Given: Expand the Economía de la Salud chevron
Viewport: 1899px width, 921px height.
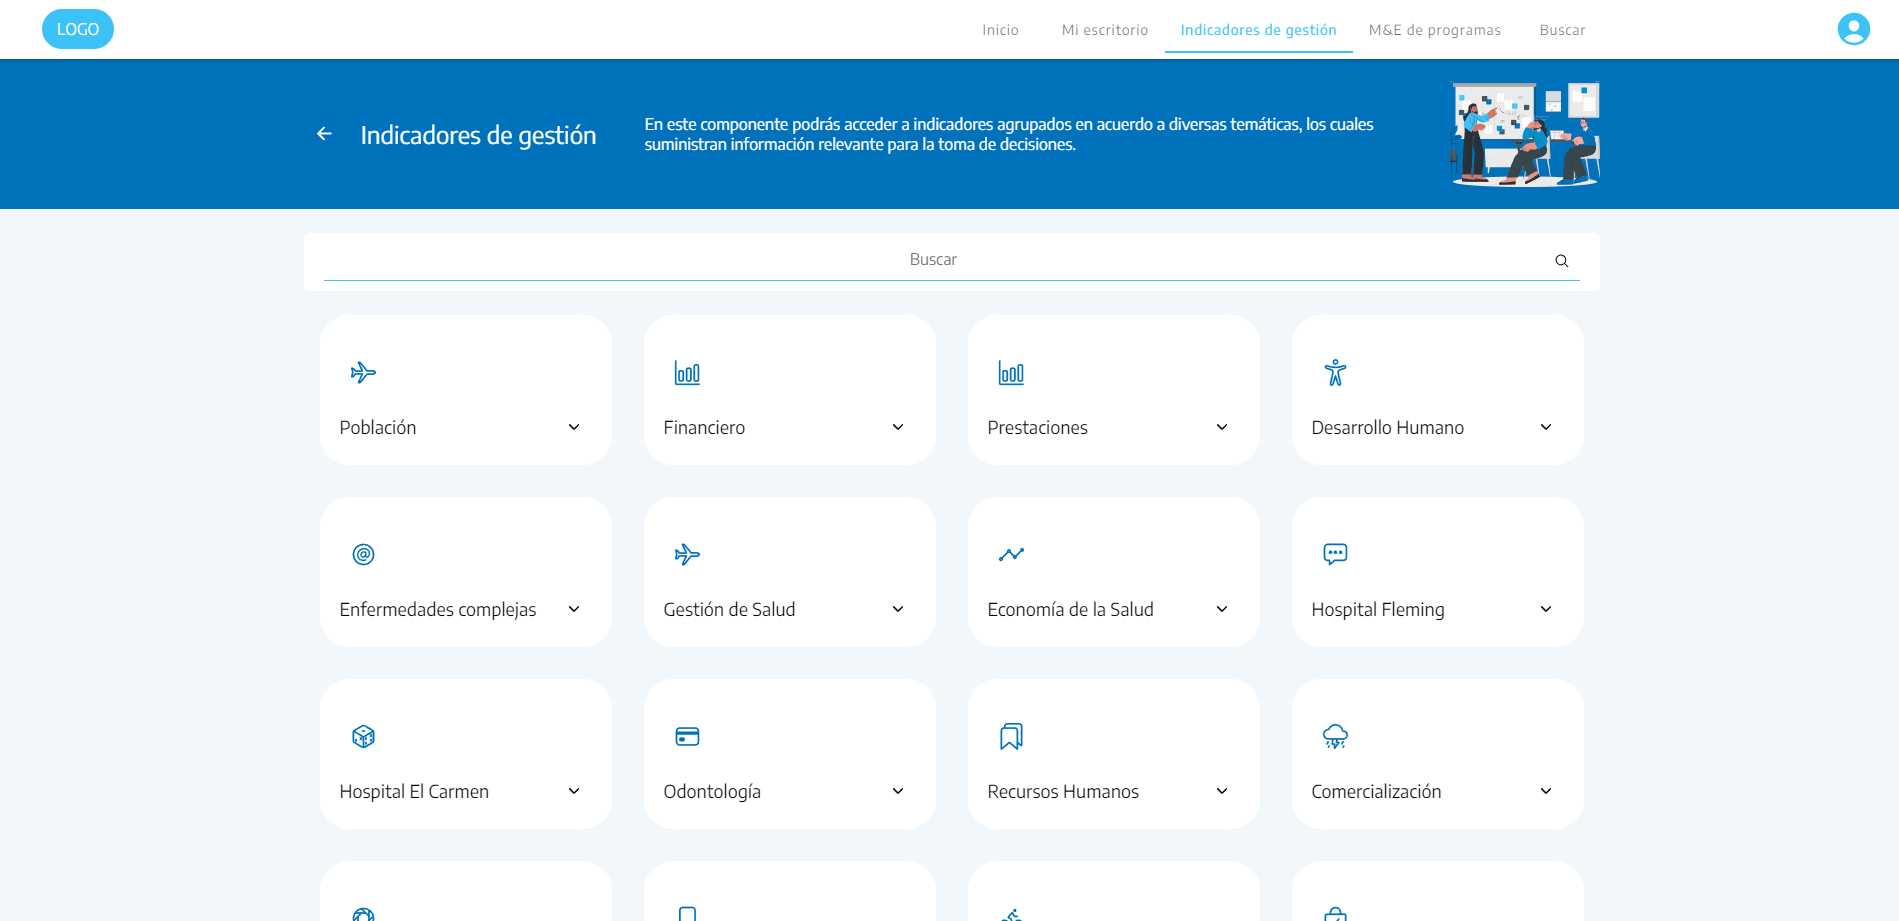Looking at the screenshot, I should click(1222, 609).
